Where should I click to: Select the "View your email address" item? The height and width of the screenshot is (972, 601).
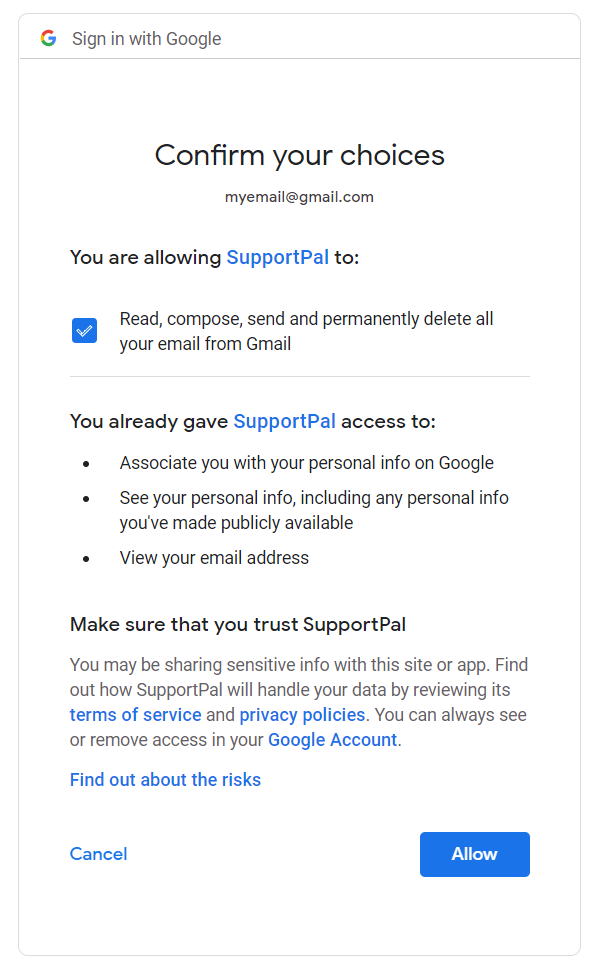(214, 558)
